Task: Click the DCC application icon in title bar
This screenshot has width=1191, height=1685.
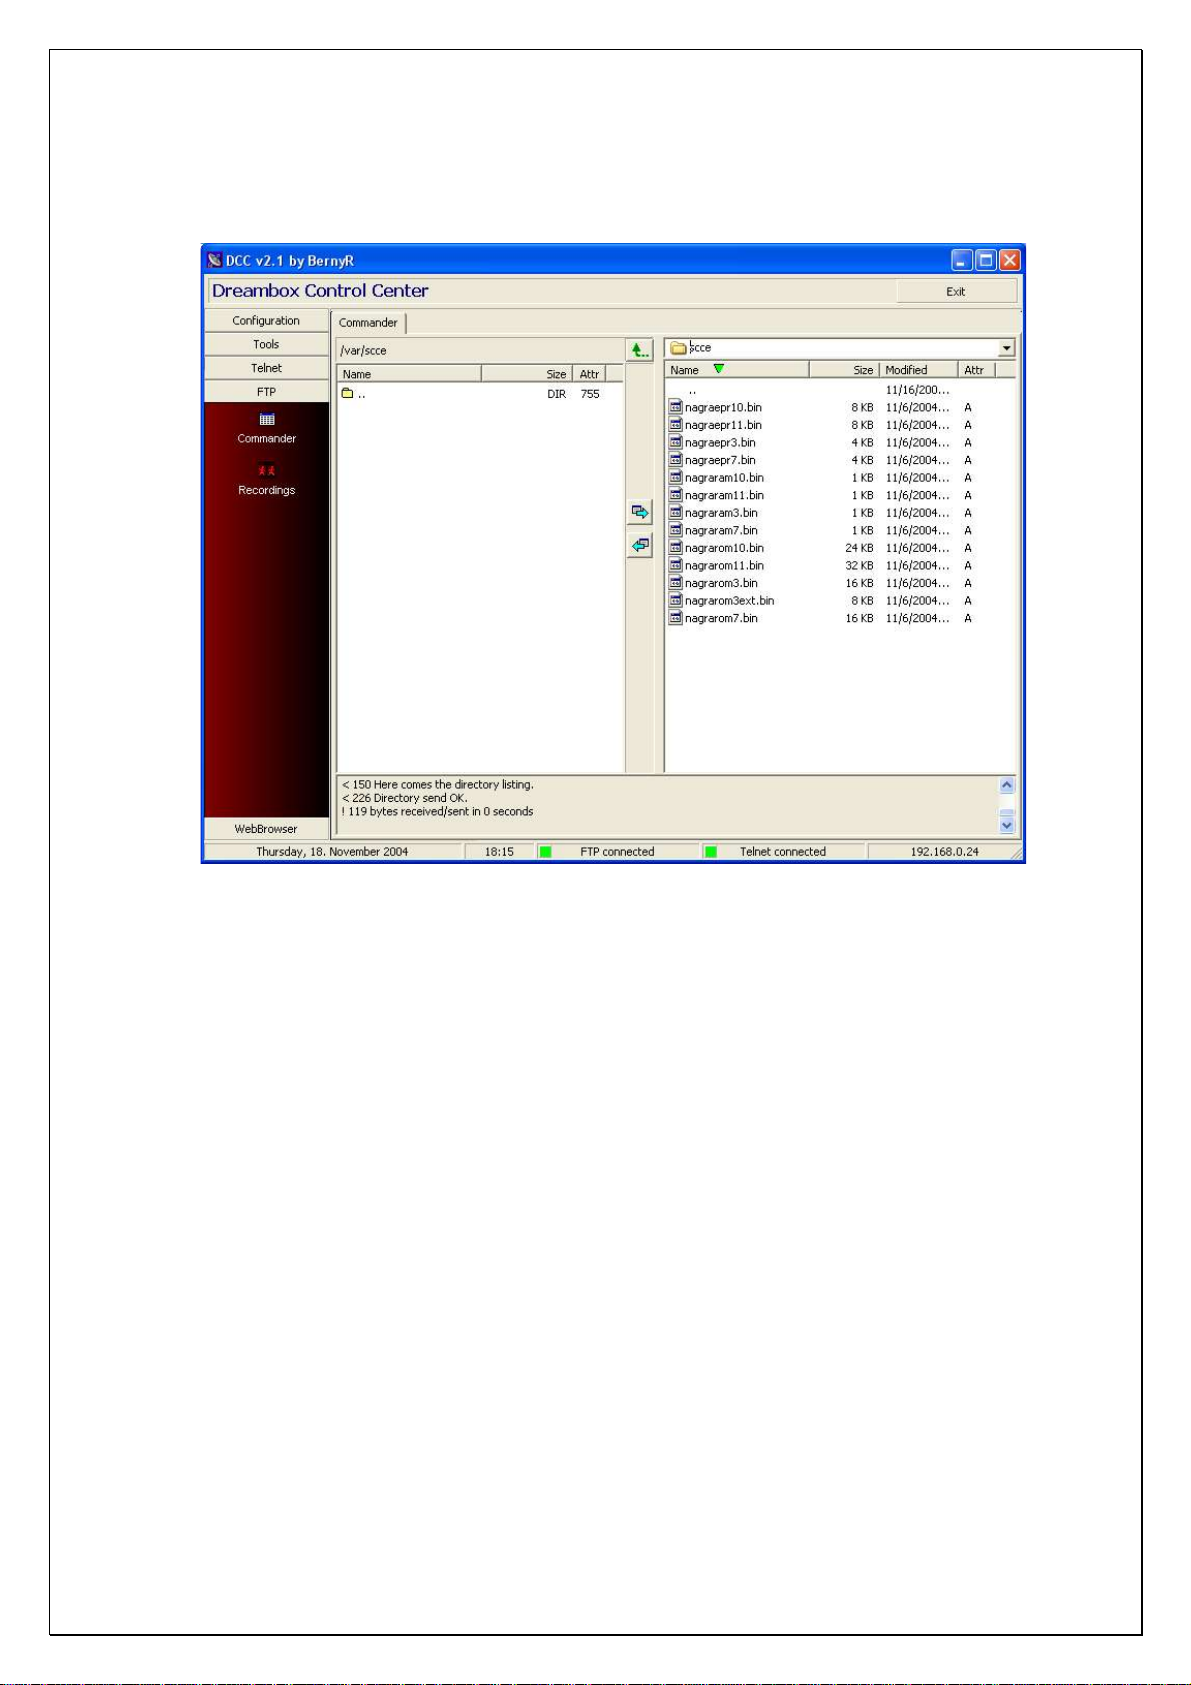Action: [x=214, y=260]
